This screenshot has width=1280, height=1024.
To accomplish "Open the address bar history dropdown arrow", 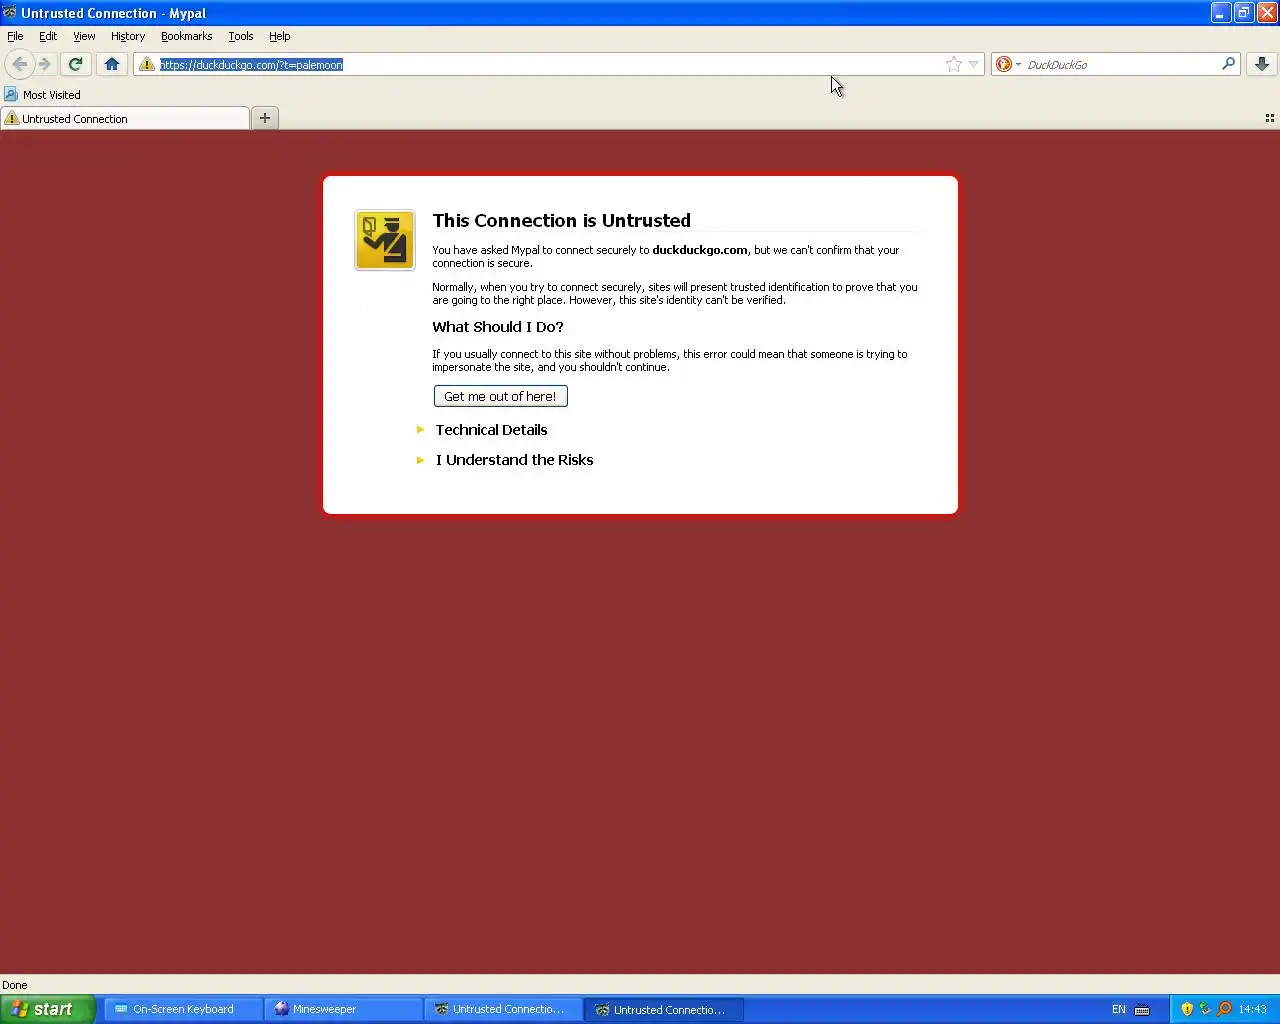I will point(974,64).
